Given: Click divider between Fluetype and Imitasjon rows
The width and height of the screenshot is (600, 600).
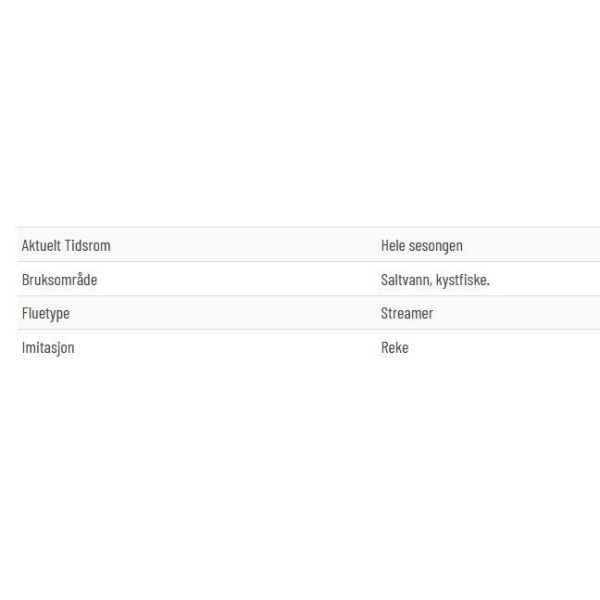Looking at the screenshot, I should 308,329.
